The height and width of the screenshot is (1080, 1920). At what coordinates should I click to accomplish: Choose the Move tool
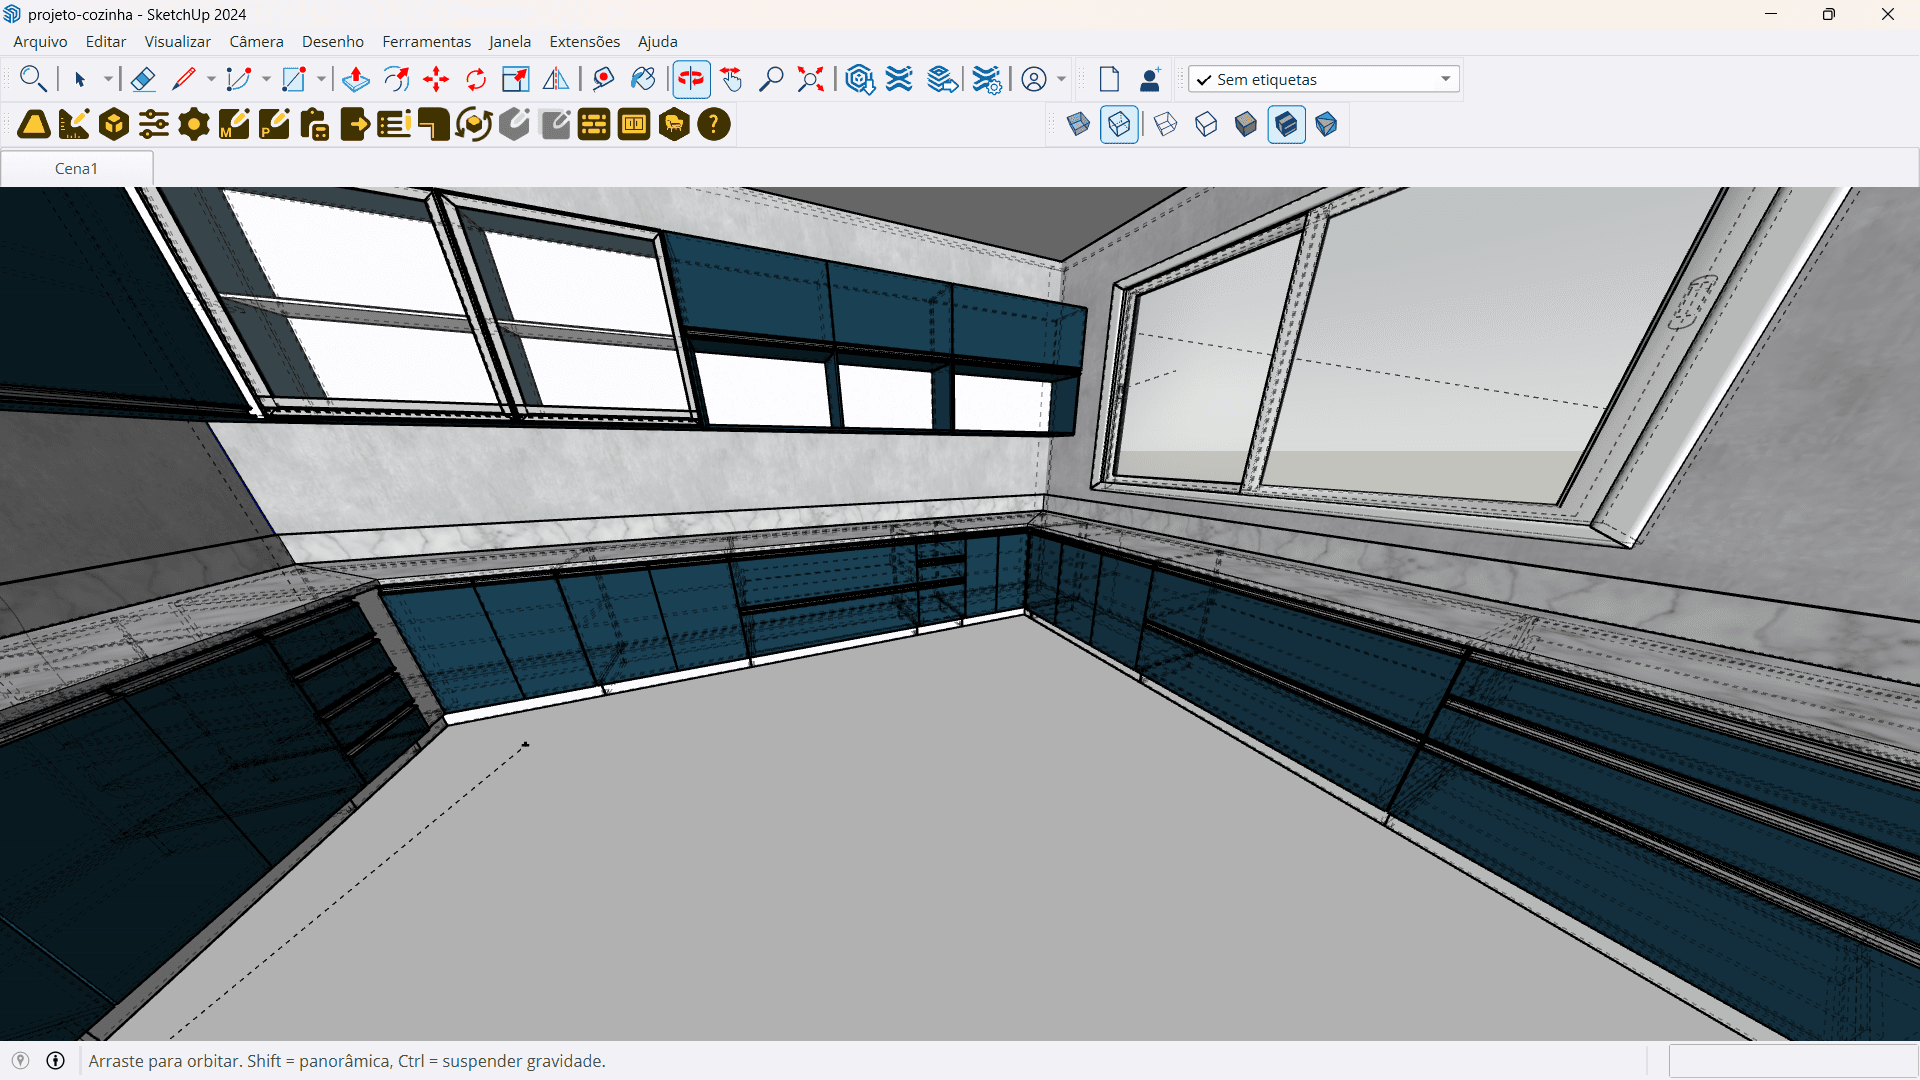436,79
